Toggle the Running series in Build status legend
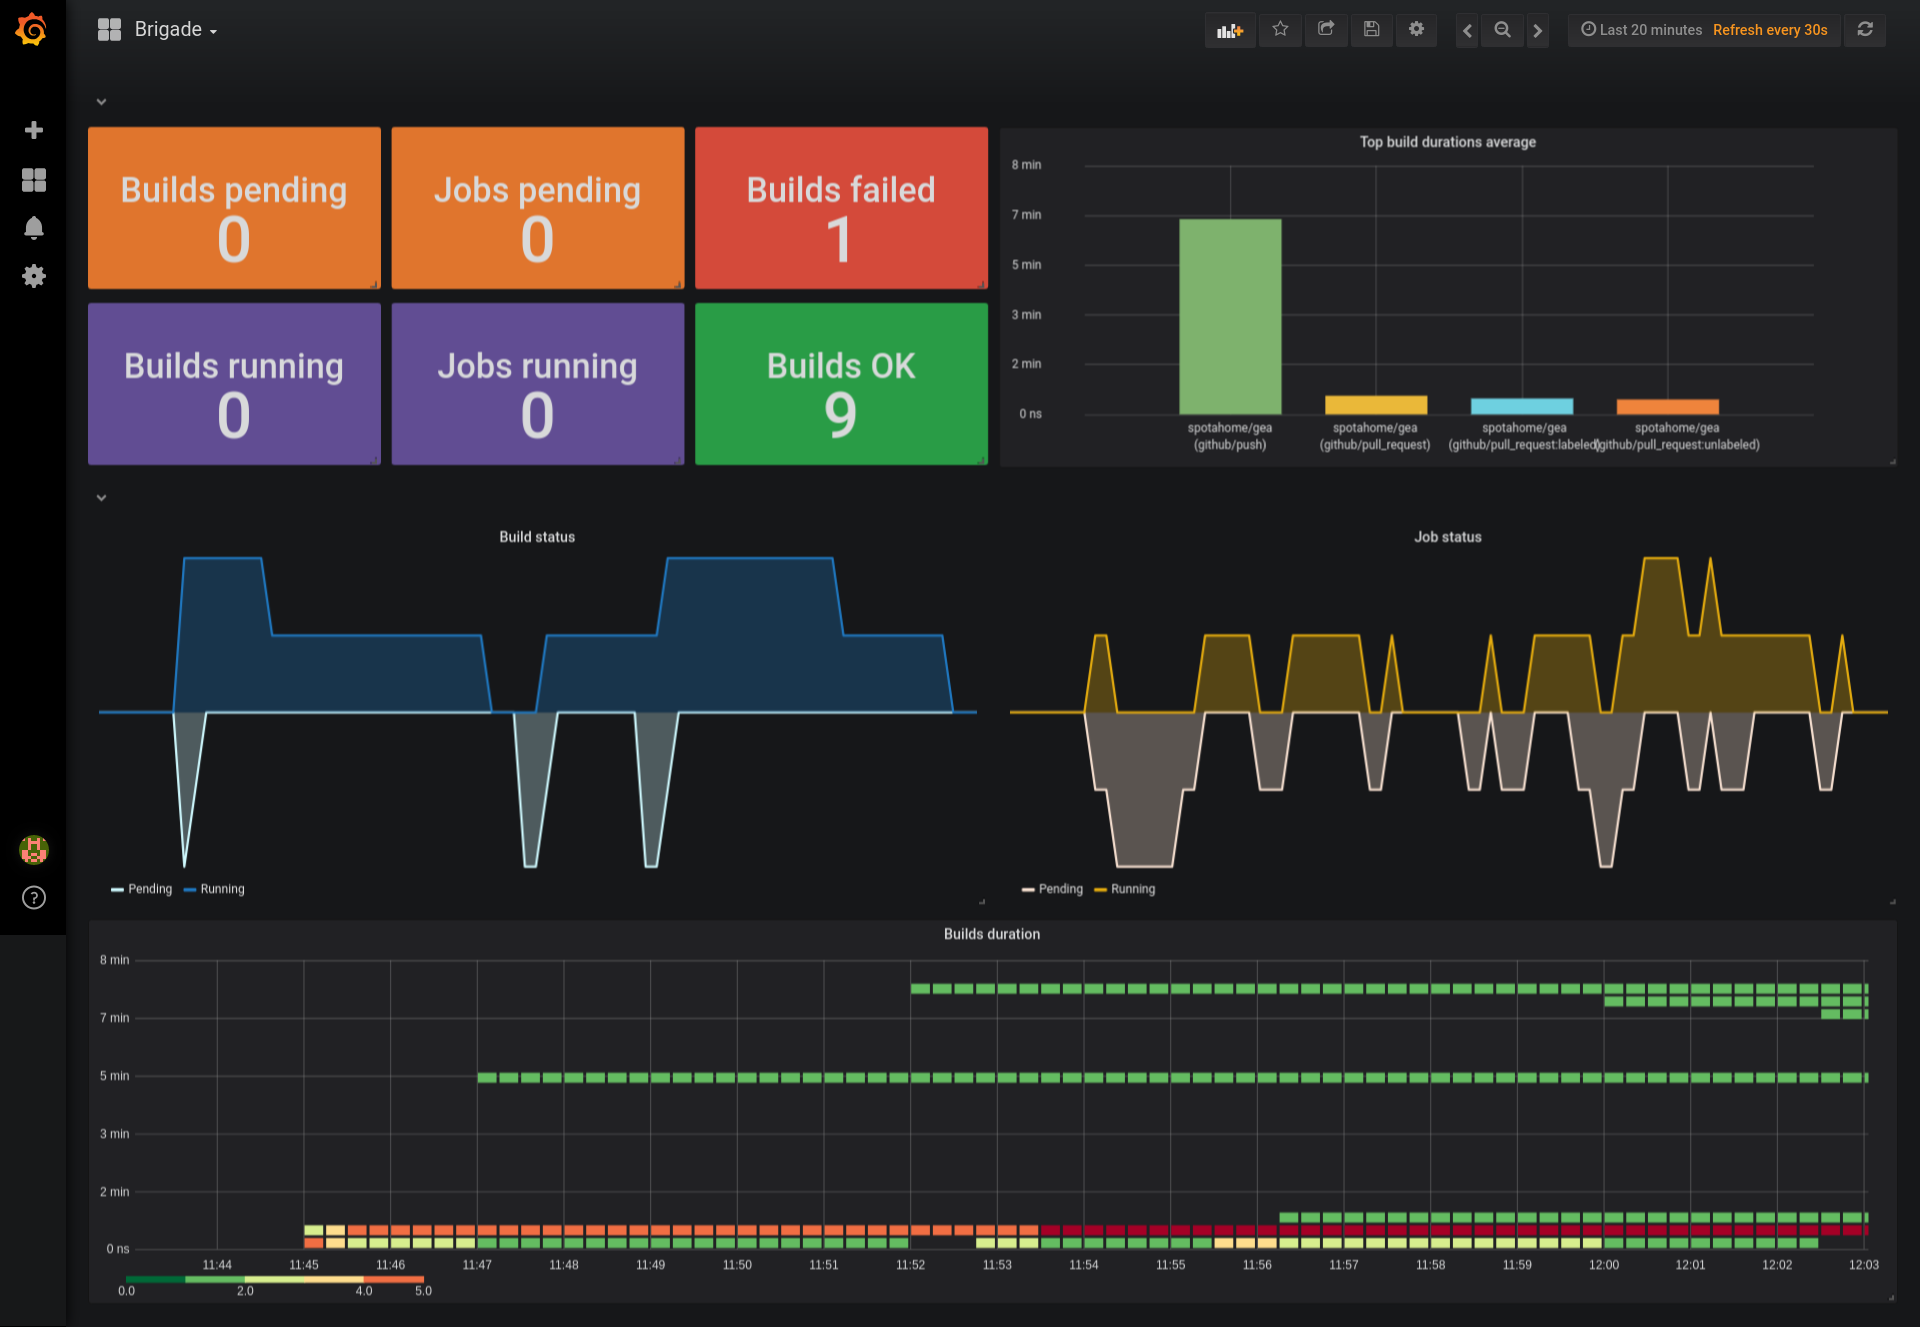Viewport: 1920px width, 1327px height. click(x=222, y=889)
